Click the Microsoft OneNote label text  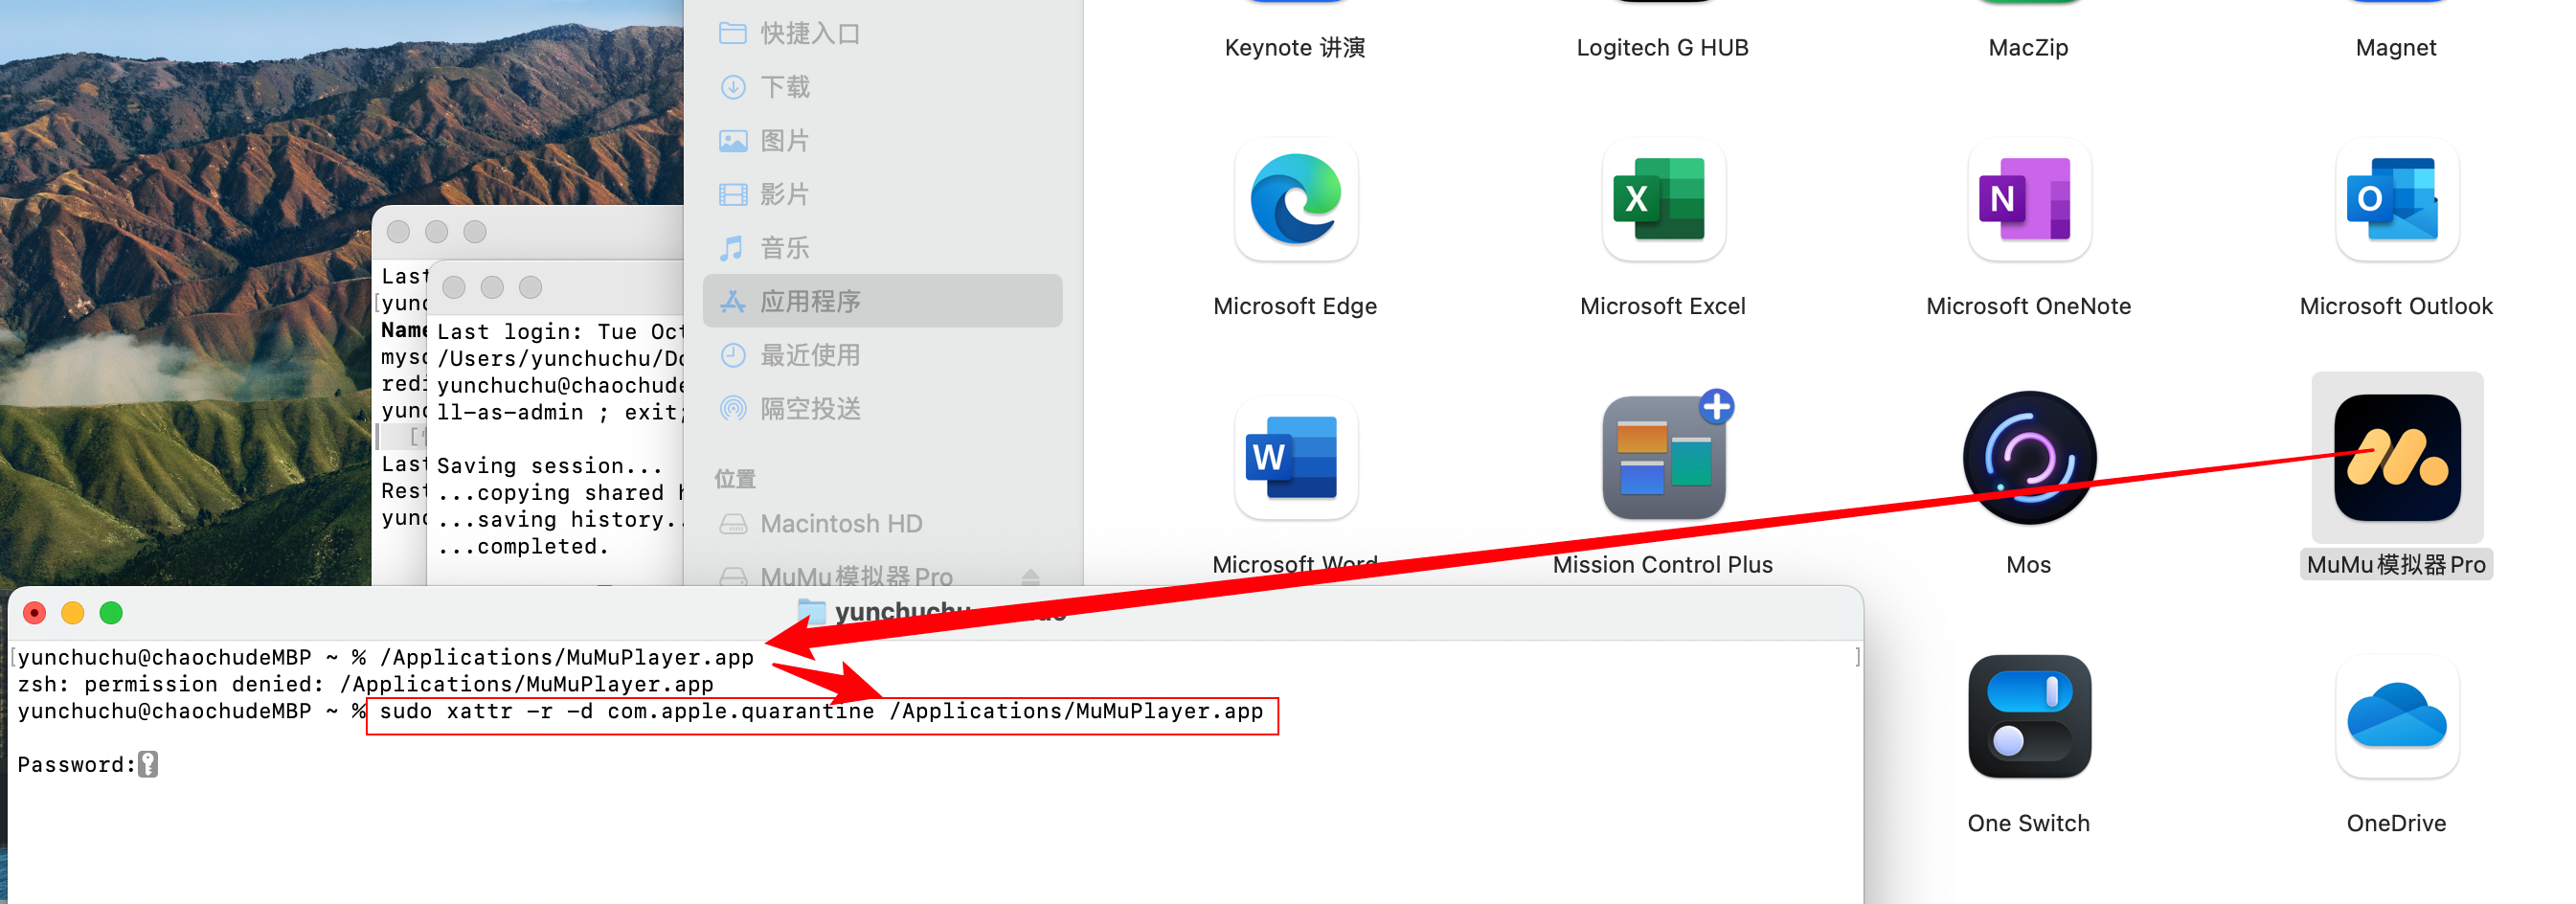(2028, 306)
